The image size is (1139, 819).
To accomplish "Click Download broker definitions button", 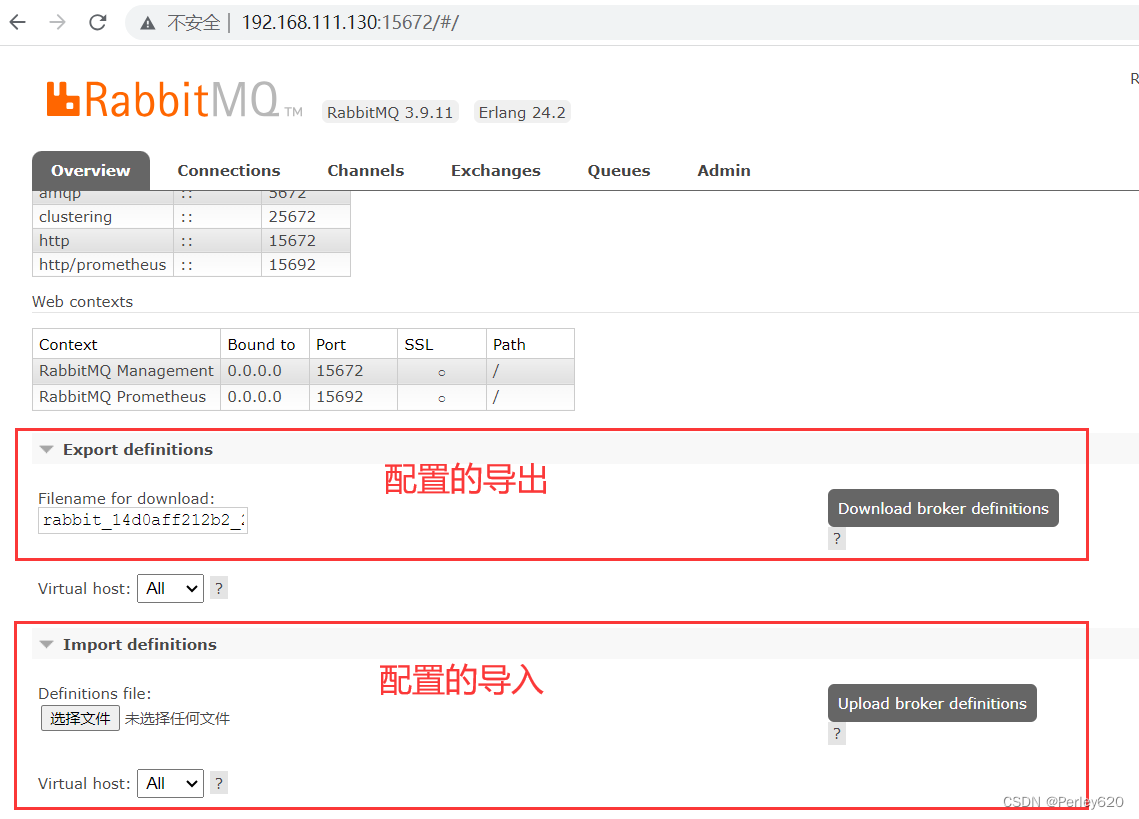I will click(943, 508).
